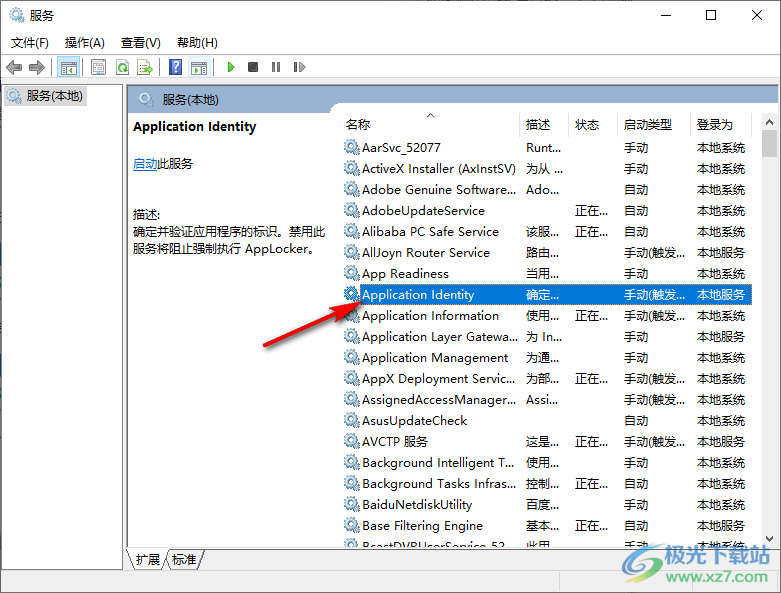Open the 文件(F) menu
The image size is (781, 593).
click(30, 43)
